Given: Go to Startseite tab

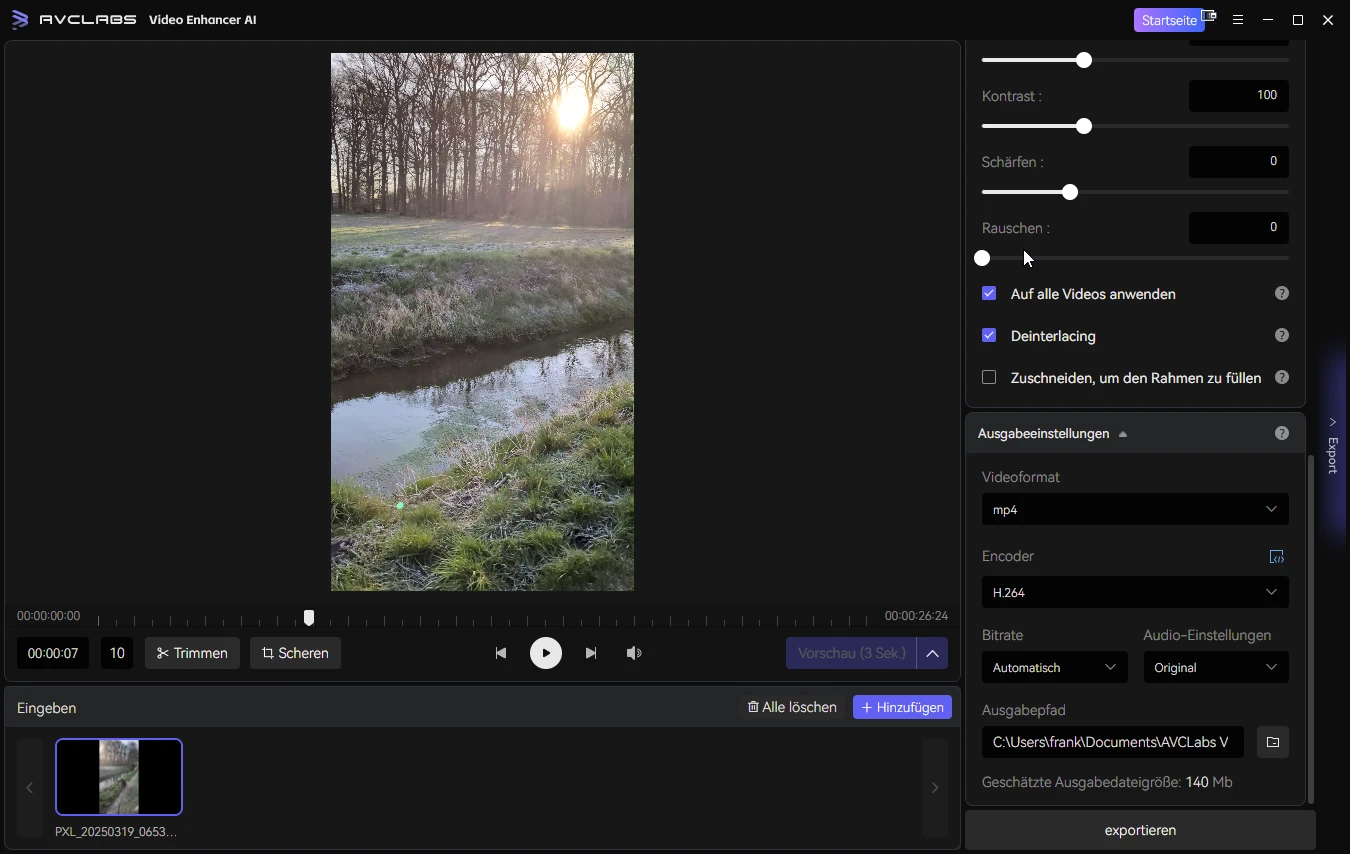Looking at the screenshot, I should [1168, 20].
